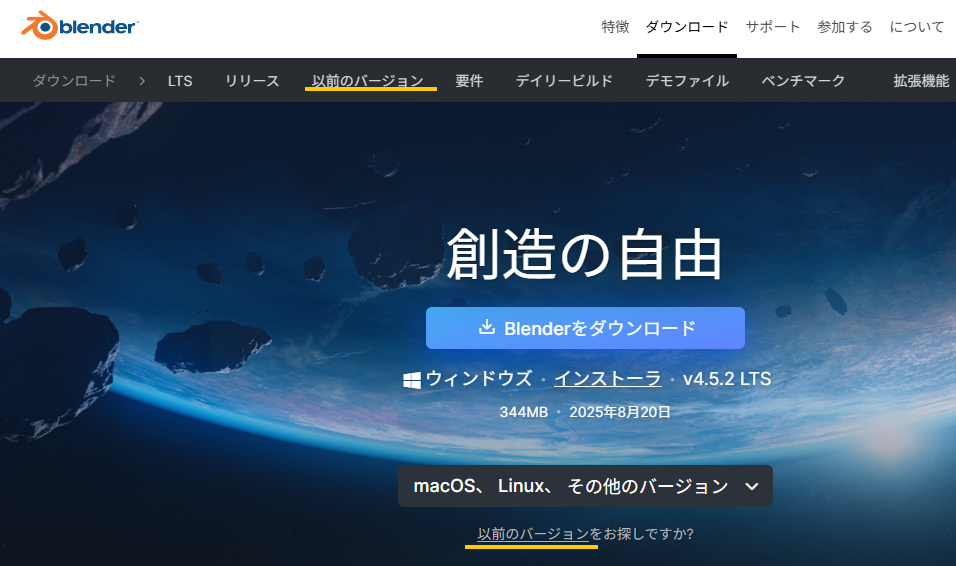Click the 344MB file size text

pyautogui.click(x=524, y=412)
